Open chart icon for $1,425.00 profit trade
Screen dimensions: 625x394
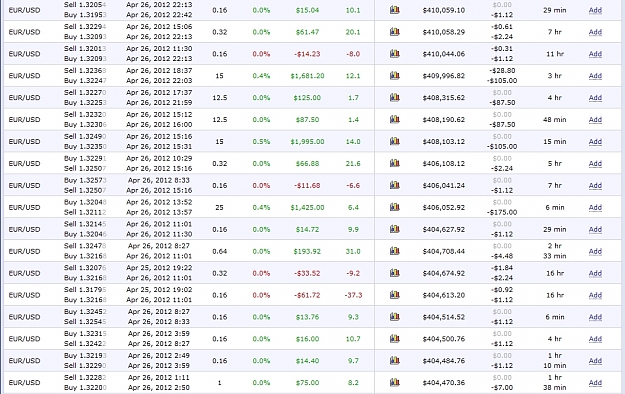(x=395, y=207)
